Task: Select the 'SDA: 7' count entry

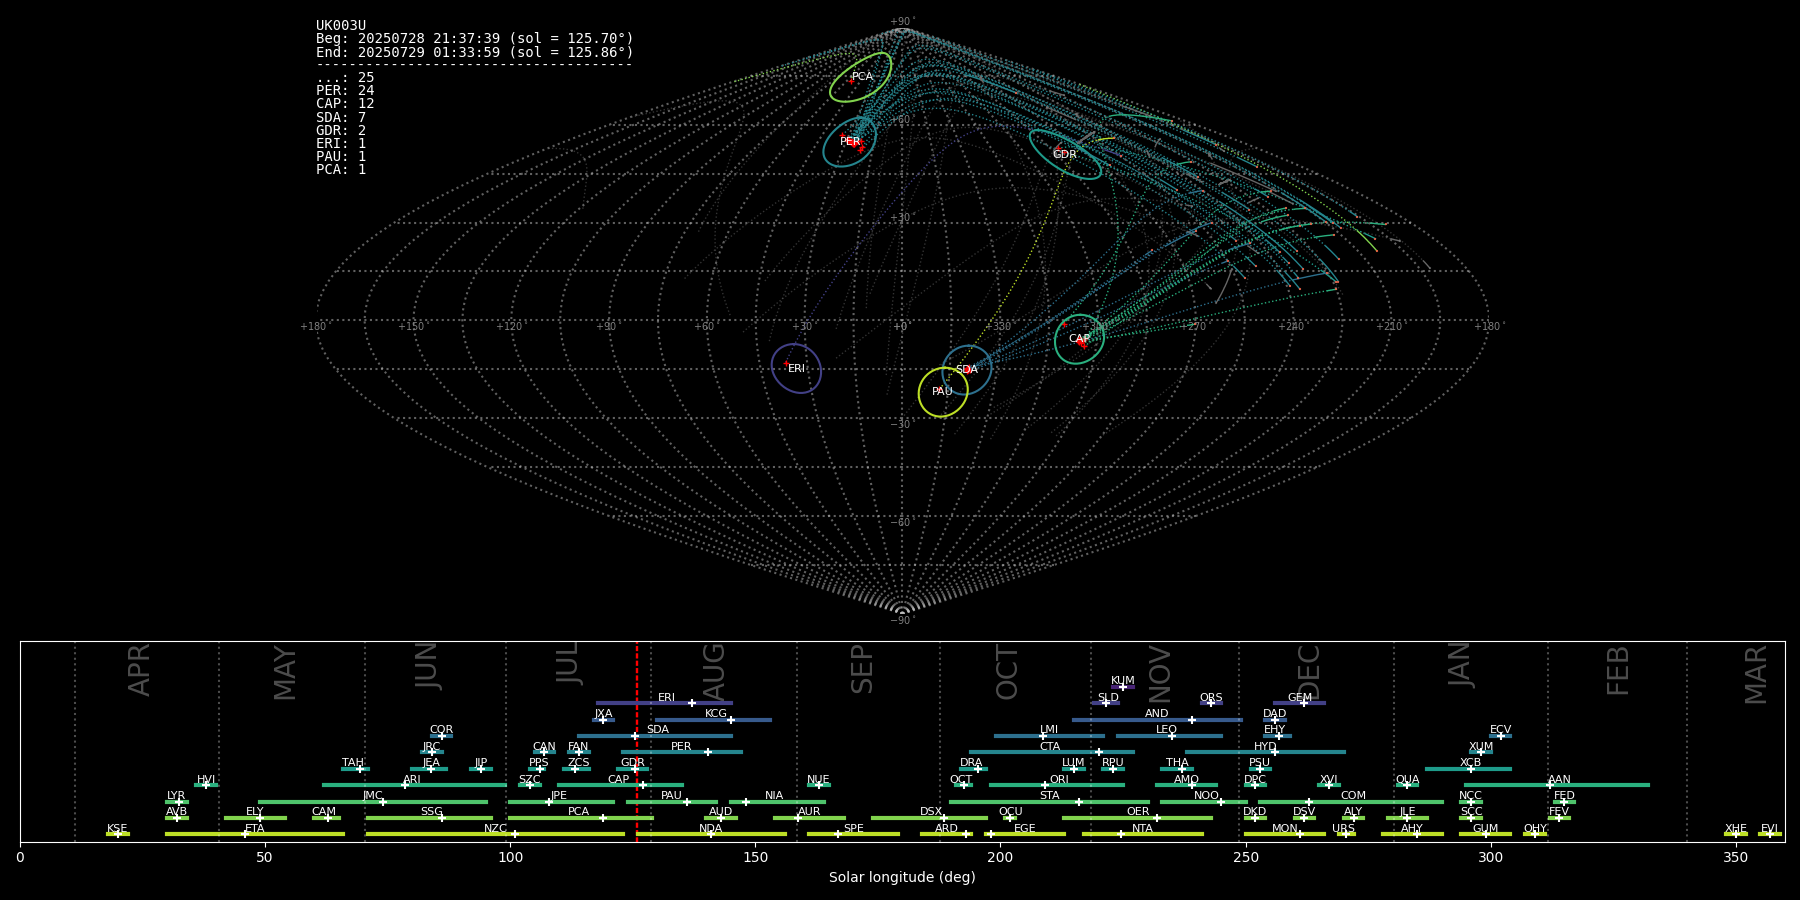Action: pos(341,118)
